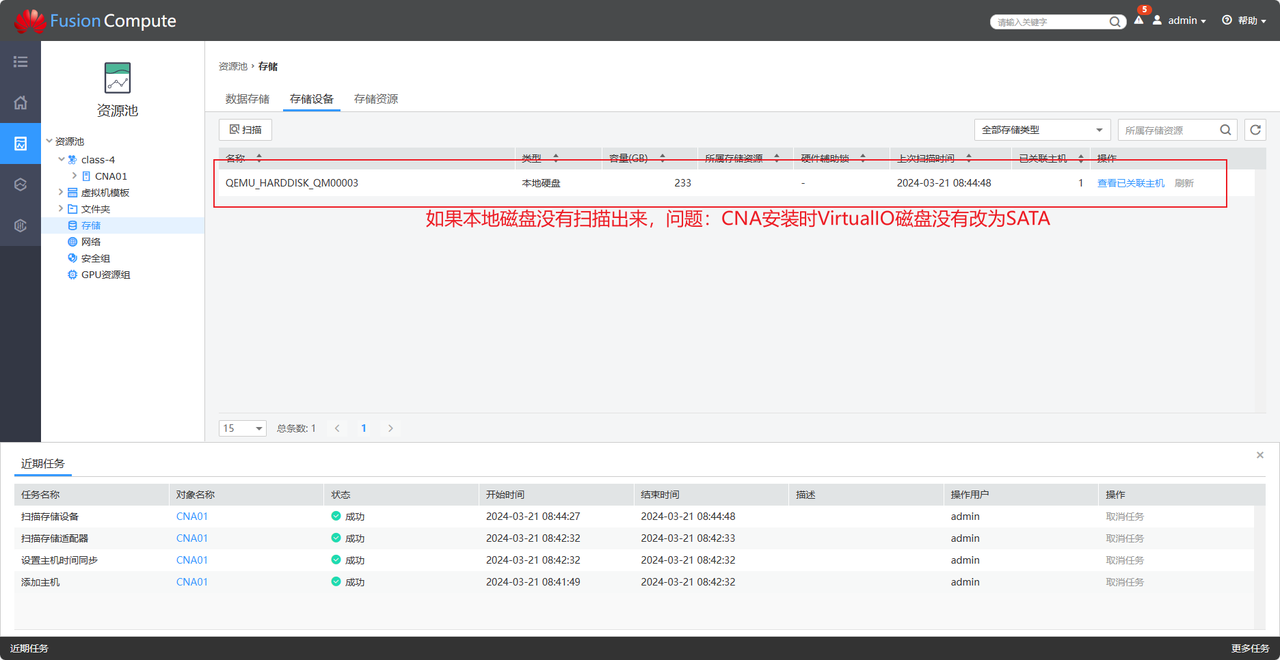Viewport: 1280px width, 660px height.
Task: Select 网络 in the navigation tree
Action: pos(90,242)
